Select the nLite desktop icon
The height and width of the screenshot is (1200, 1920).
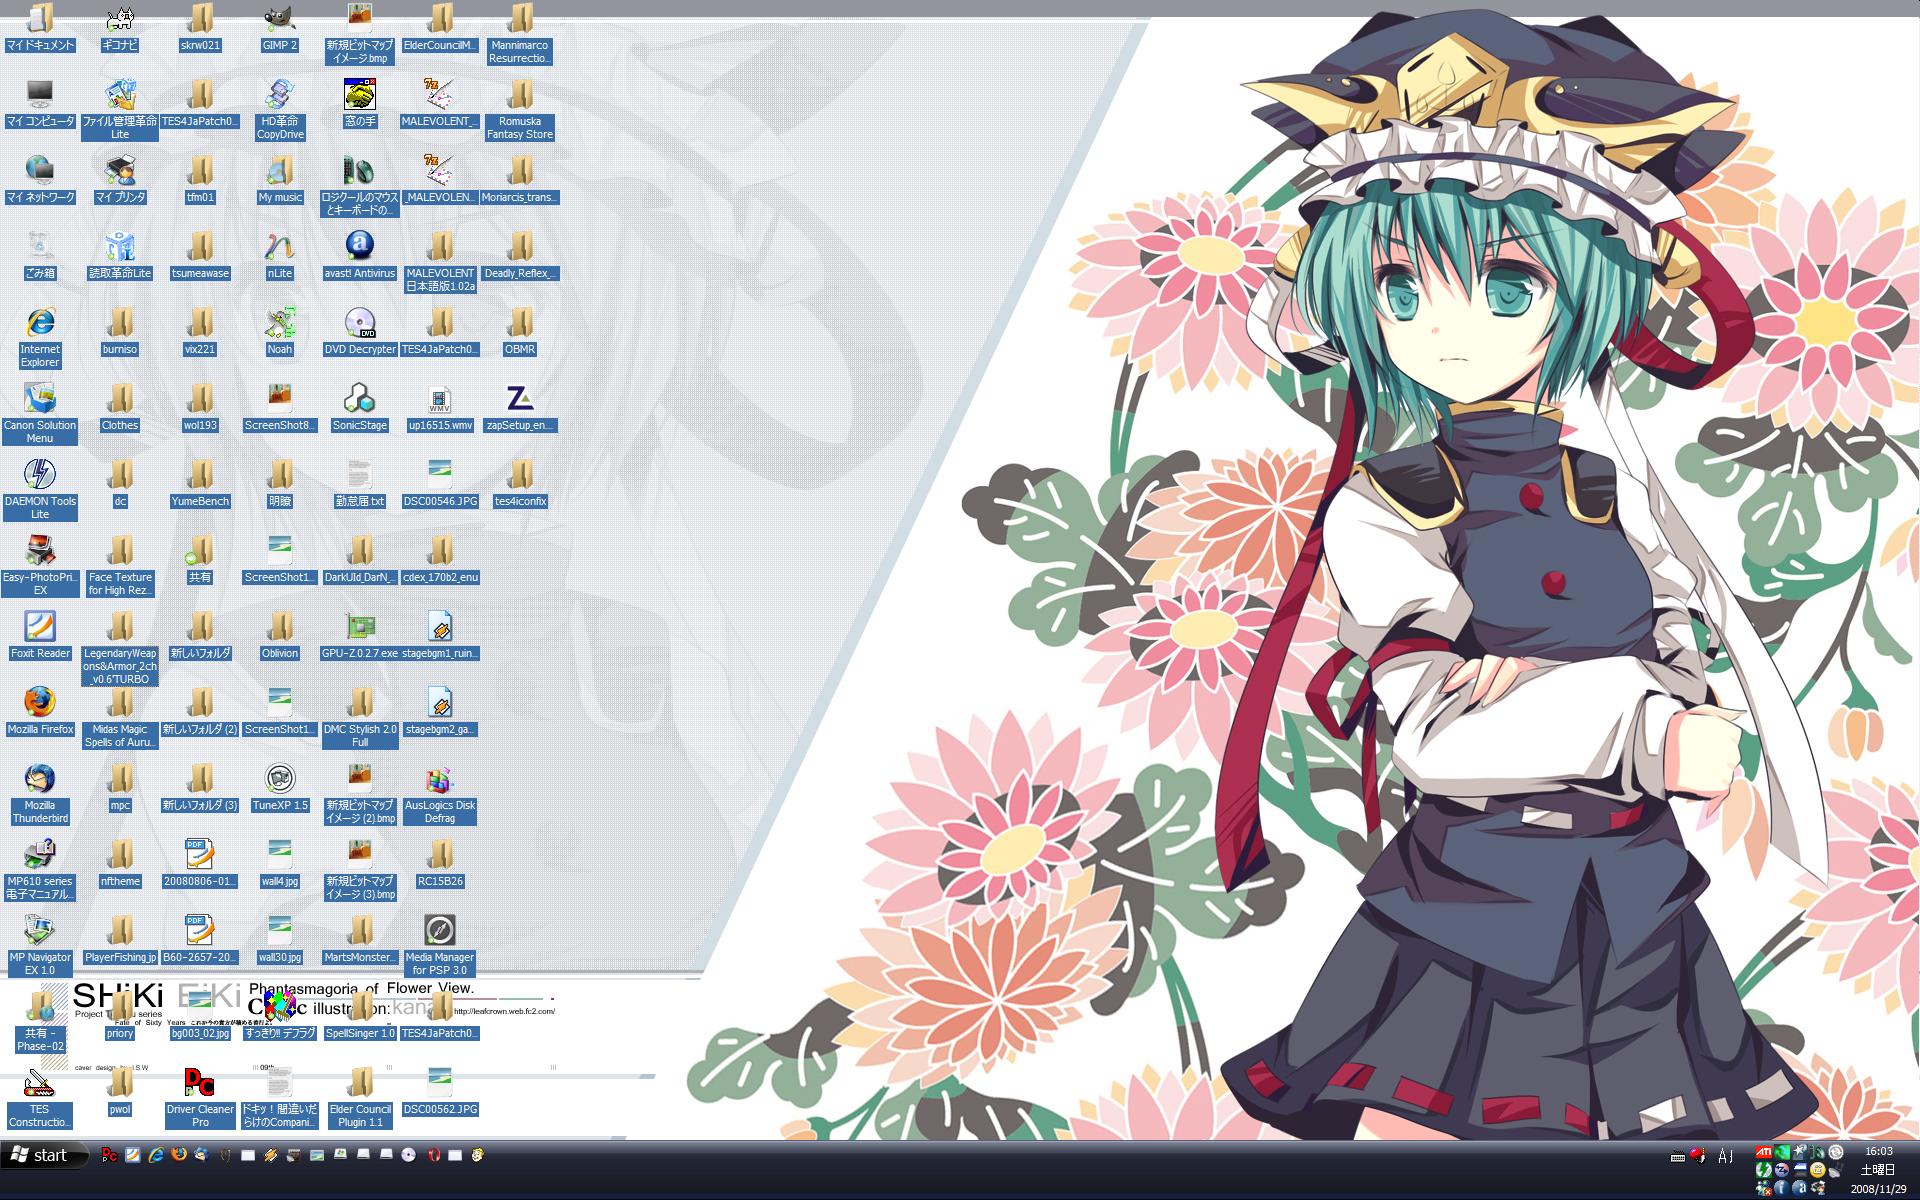(280, 255)
